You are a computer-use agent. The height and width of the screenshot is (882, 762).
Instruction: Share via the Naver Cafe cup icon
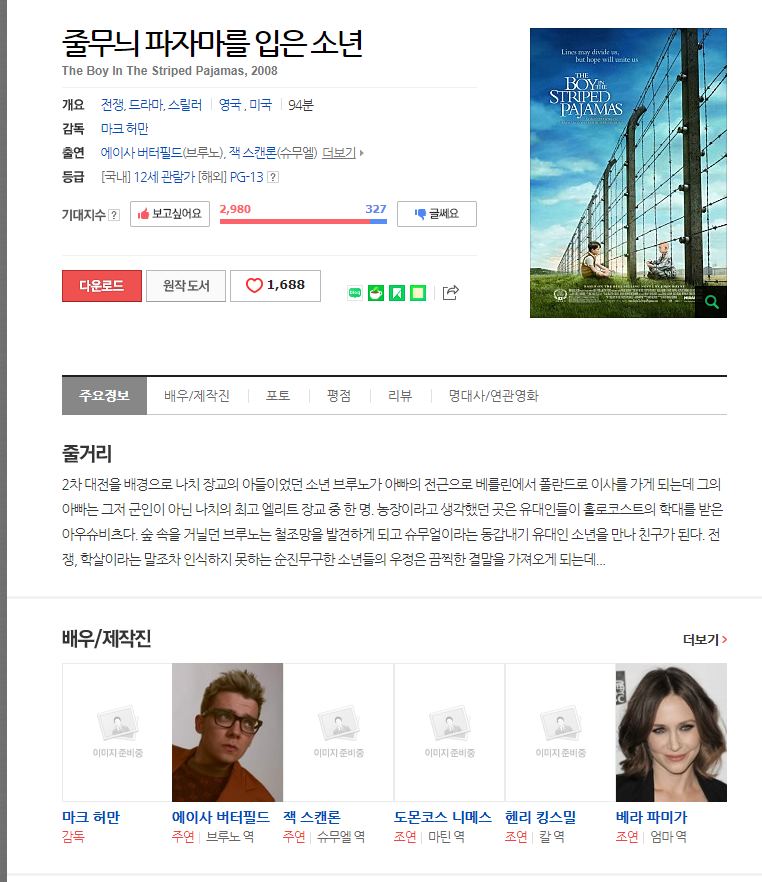(376, 293)
